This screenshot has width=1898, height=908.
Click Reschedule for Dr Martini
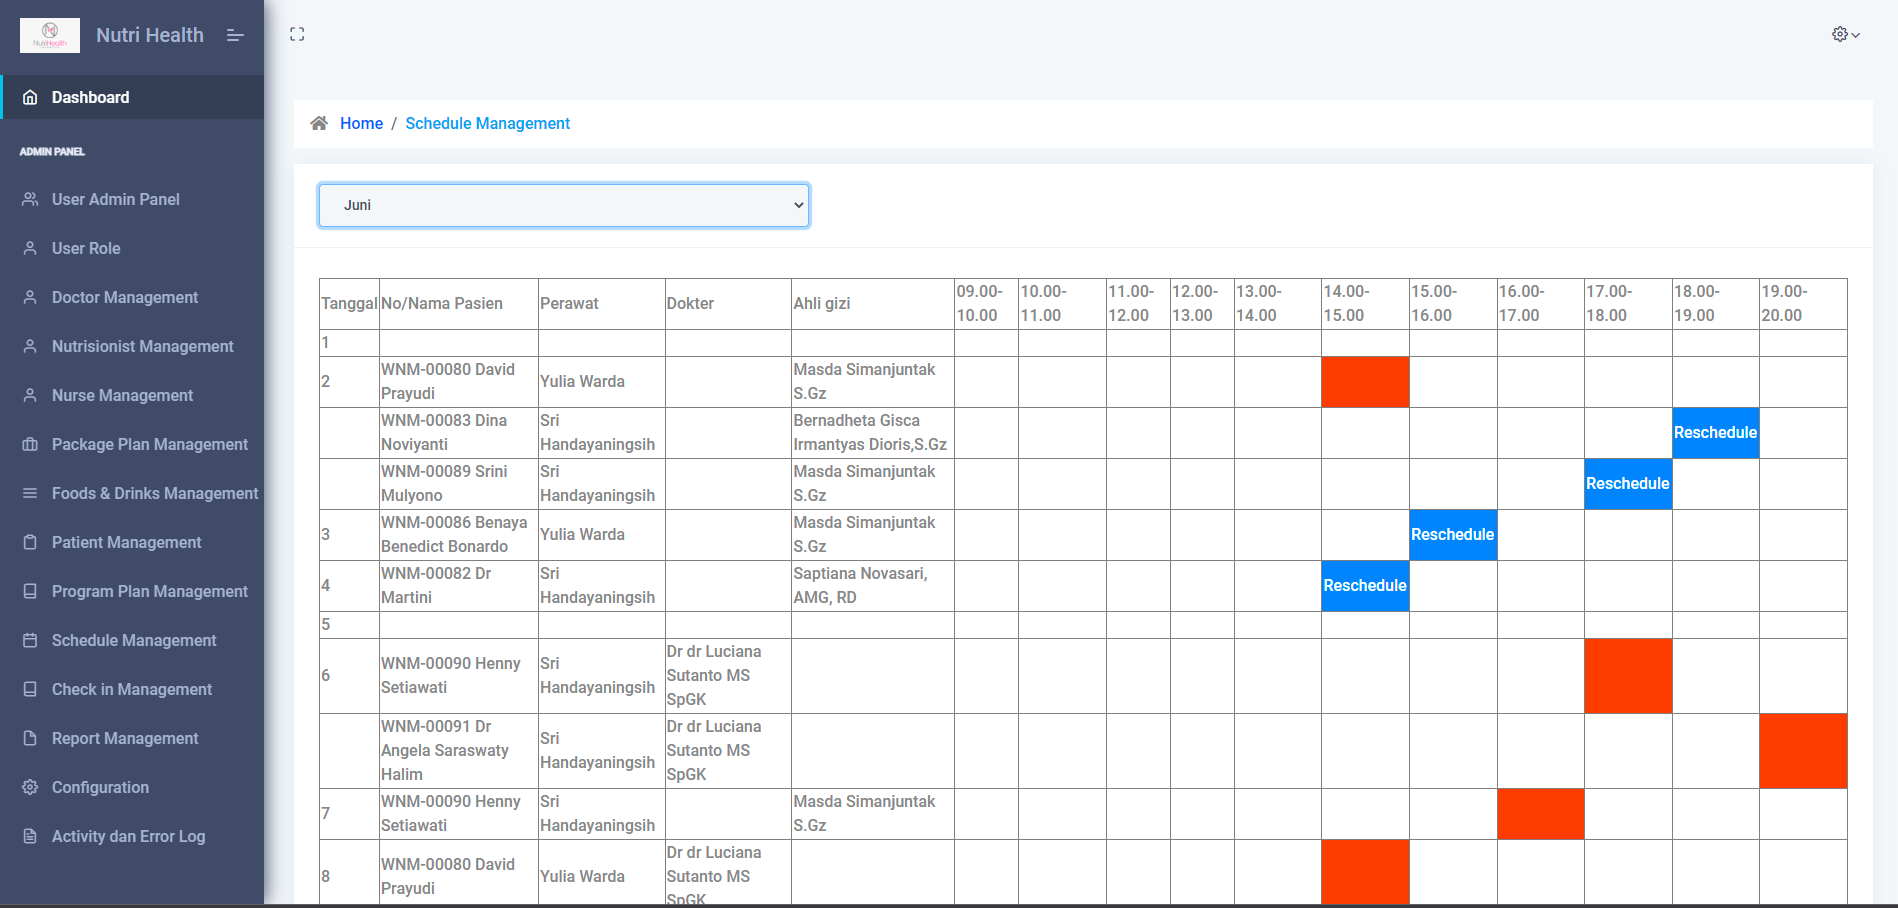tap(1365, 586)
